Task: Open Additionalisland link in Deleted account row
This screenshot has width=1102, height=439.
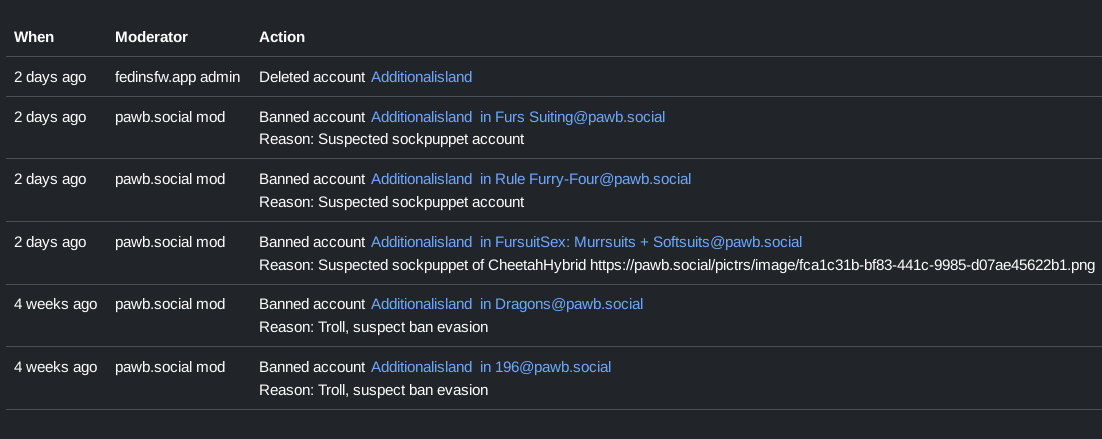Action: [x=421, y=77]
